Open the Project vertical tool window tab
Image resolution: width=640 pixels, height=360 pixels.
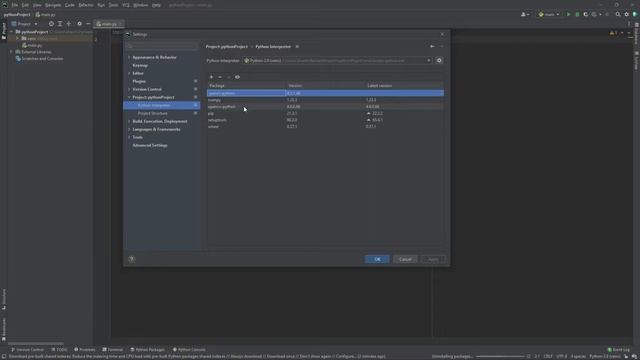4,31
